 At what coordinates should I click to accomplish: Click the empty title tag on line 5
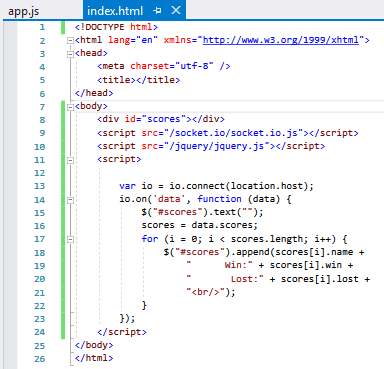tap(139, 80)
